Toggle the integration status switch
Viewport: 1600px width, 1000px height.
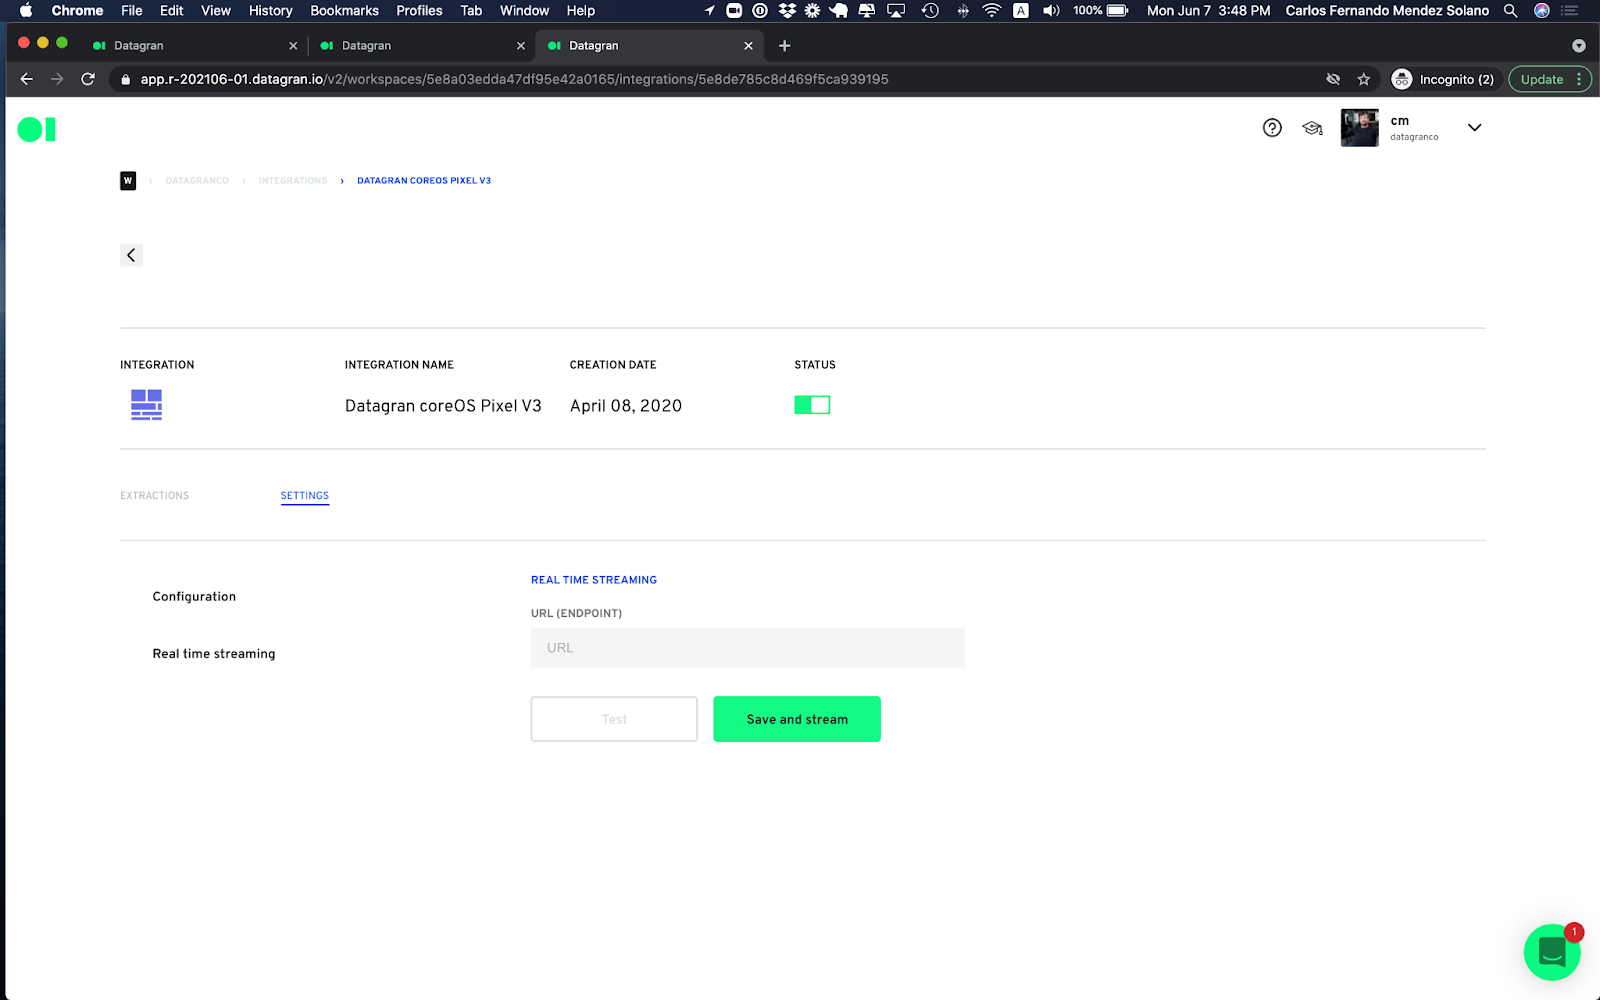pos(812,405)
